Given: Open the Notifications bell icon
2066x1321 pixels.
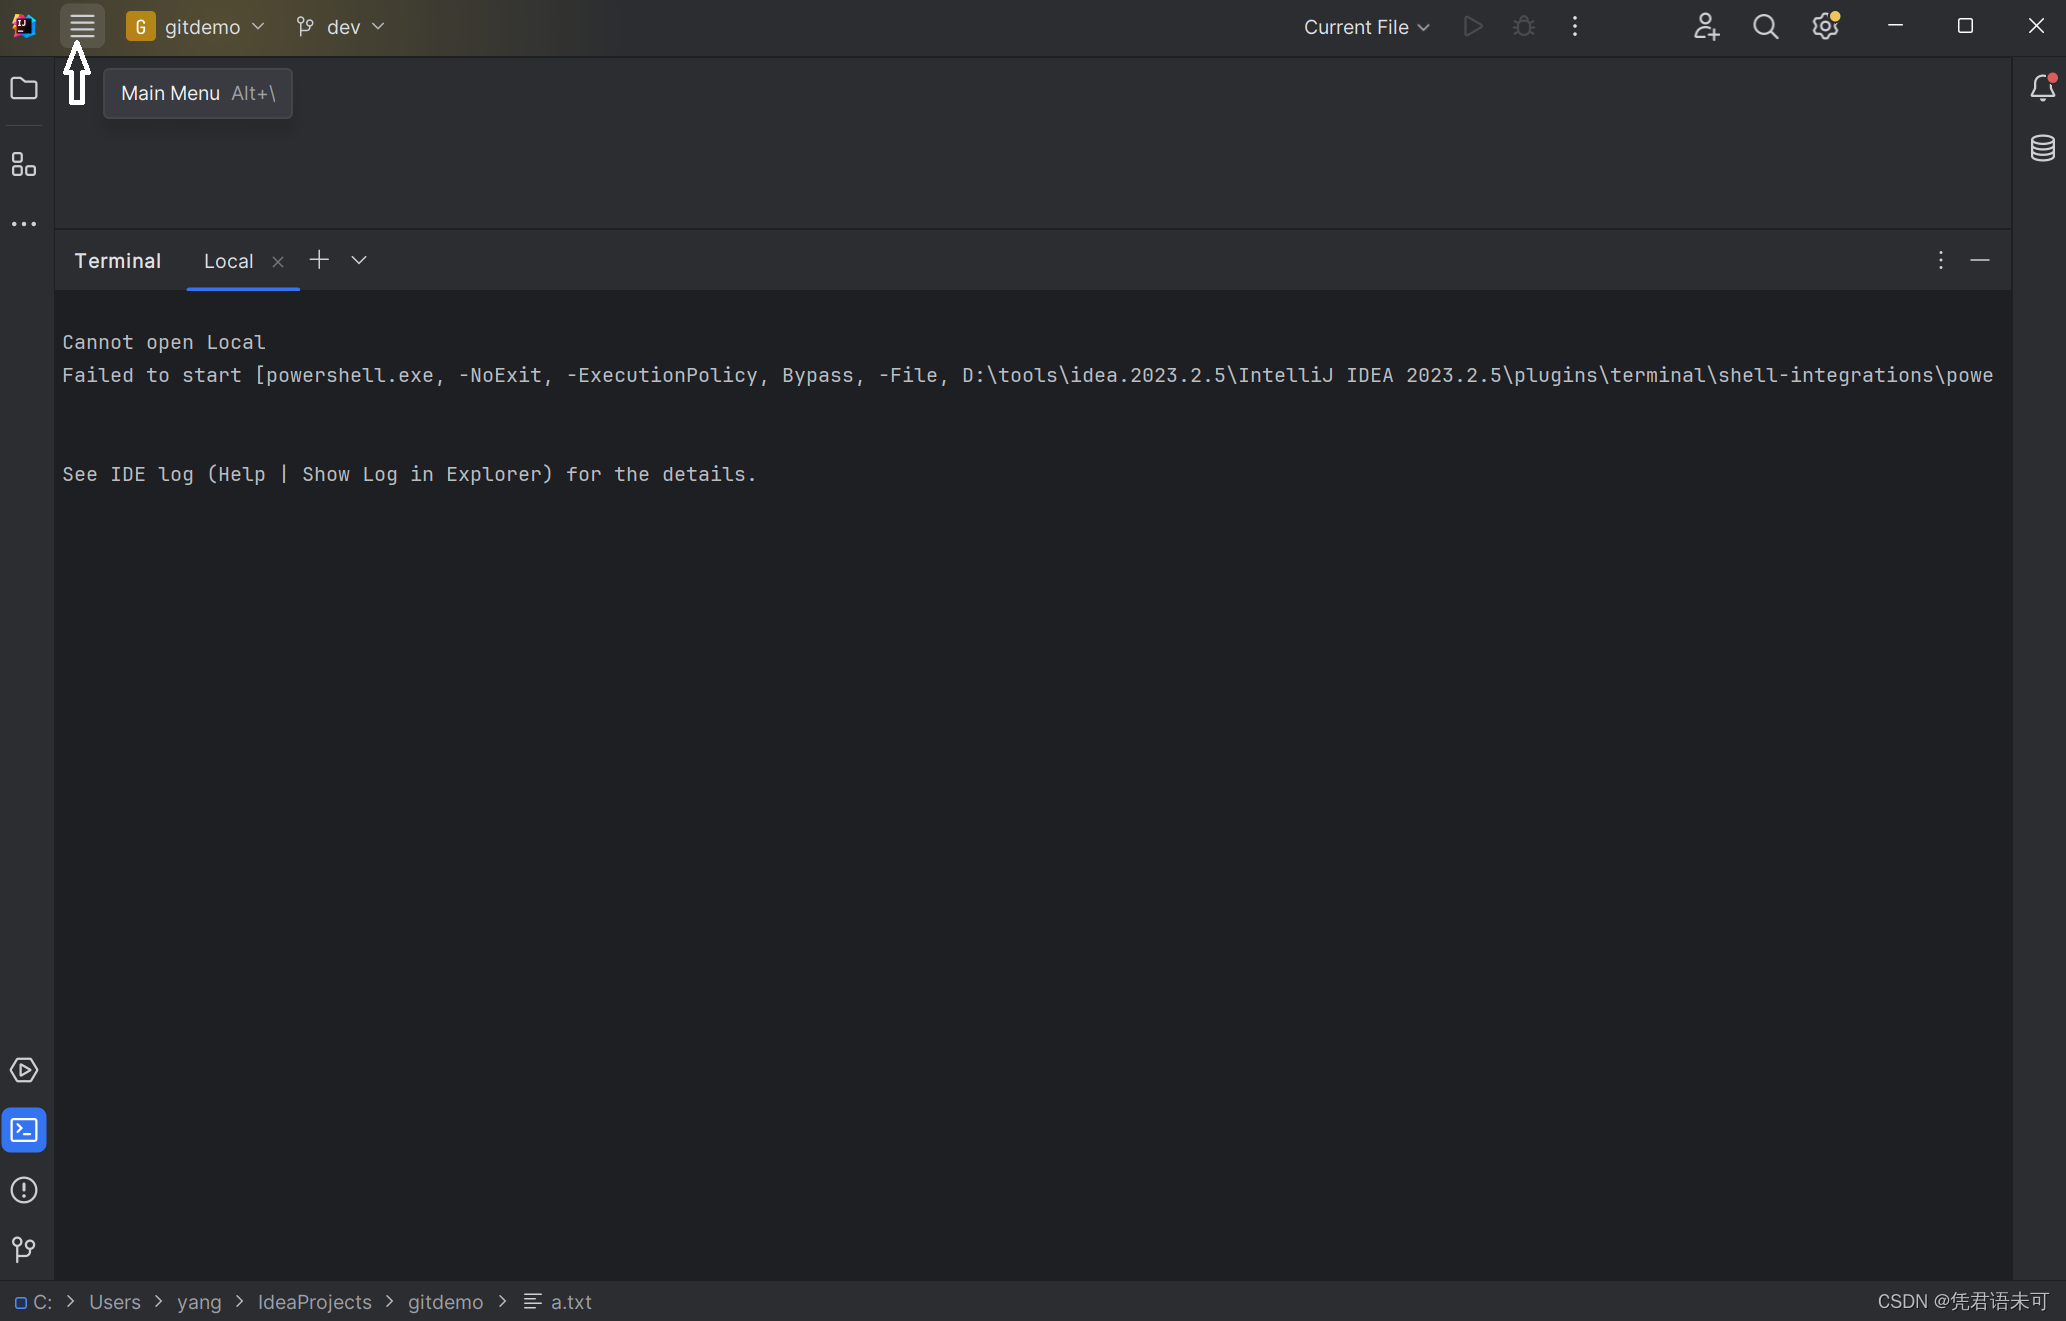Looking at the screenshot, I should pos(2042,89).
